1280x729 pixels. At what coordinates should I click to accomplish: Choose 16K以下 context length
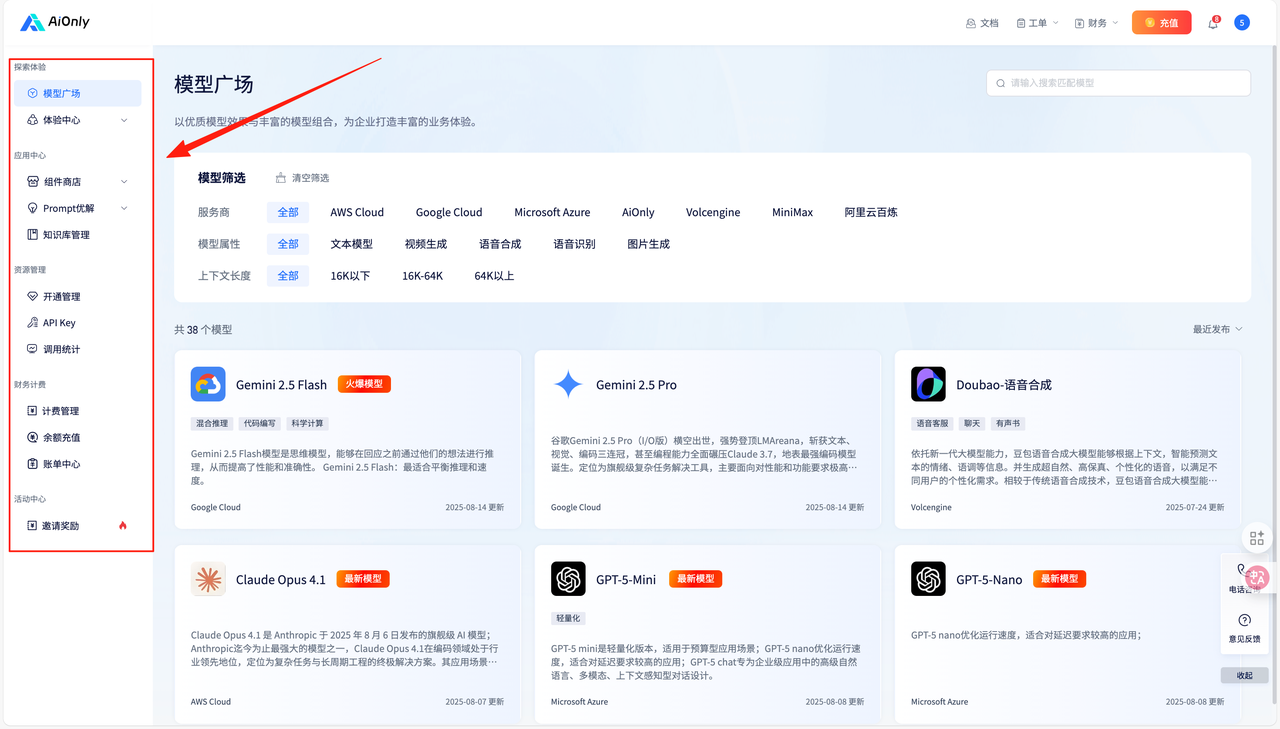pos(350,276)
